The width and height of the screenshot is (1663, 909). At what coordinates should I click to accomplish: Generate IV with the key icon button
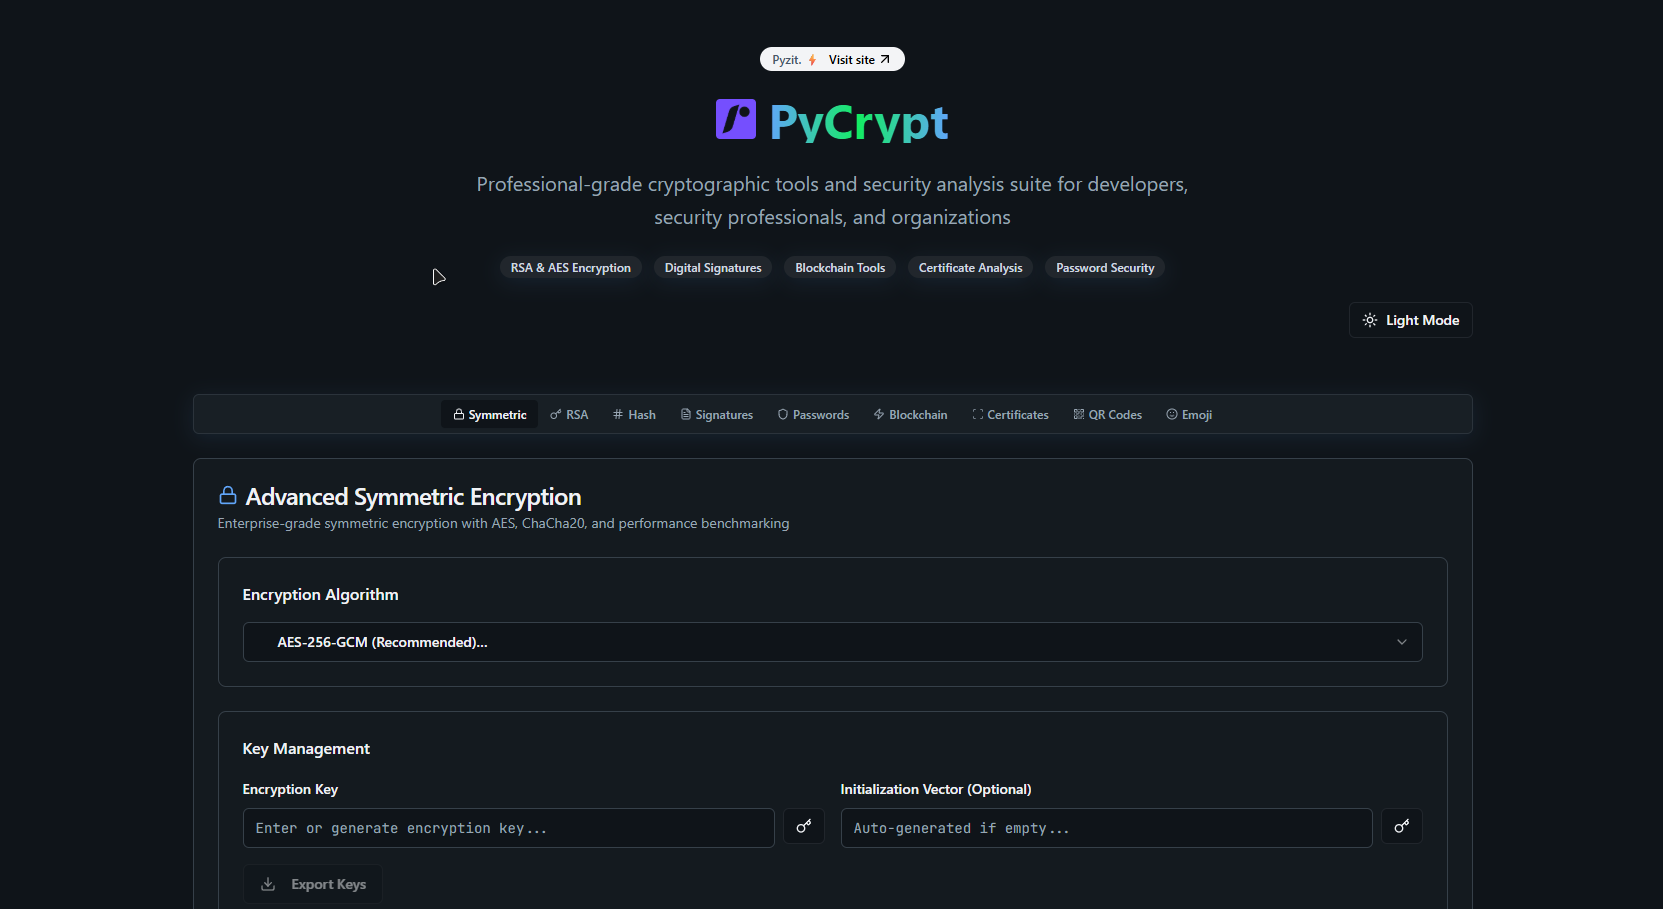tap(1401, 826)
